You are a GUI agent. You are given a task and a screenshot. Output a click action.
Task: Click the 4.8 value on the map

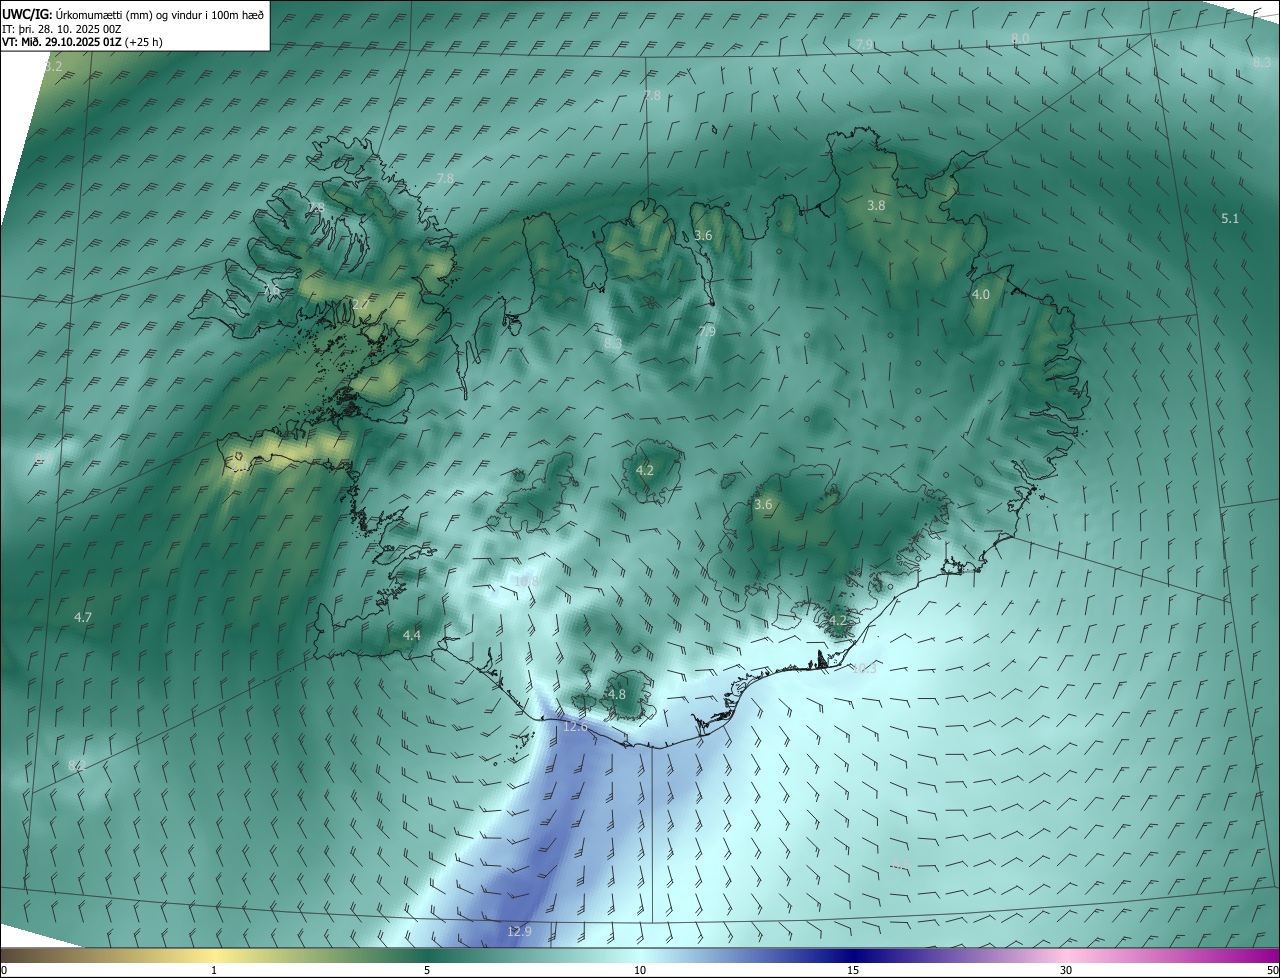pos(617,694)
